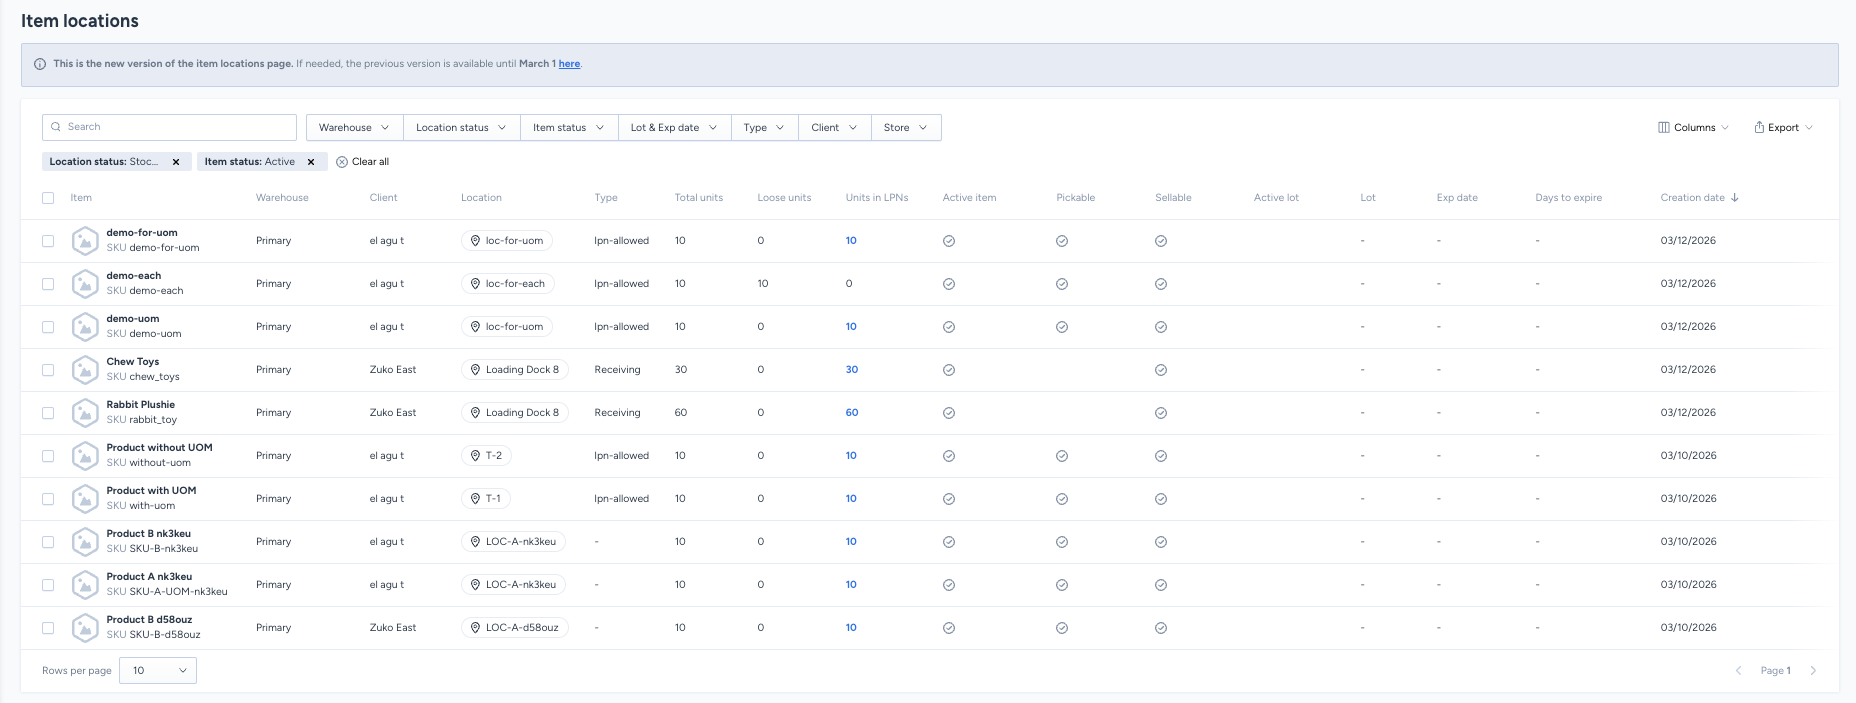1856x703 pixels.
Task: Open the Warehouse filter dropdown
Action: coord(354,128)
